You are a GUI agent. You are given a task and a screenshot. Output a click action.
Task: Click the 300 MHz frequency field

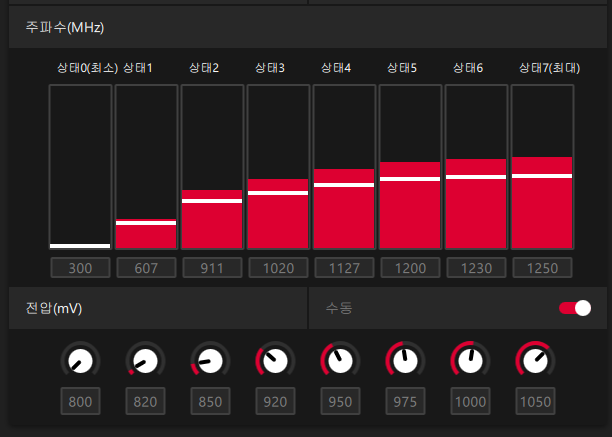click(x=80, y=268)
